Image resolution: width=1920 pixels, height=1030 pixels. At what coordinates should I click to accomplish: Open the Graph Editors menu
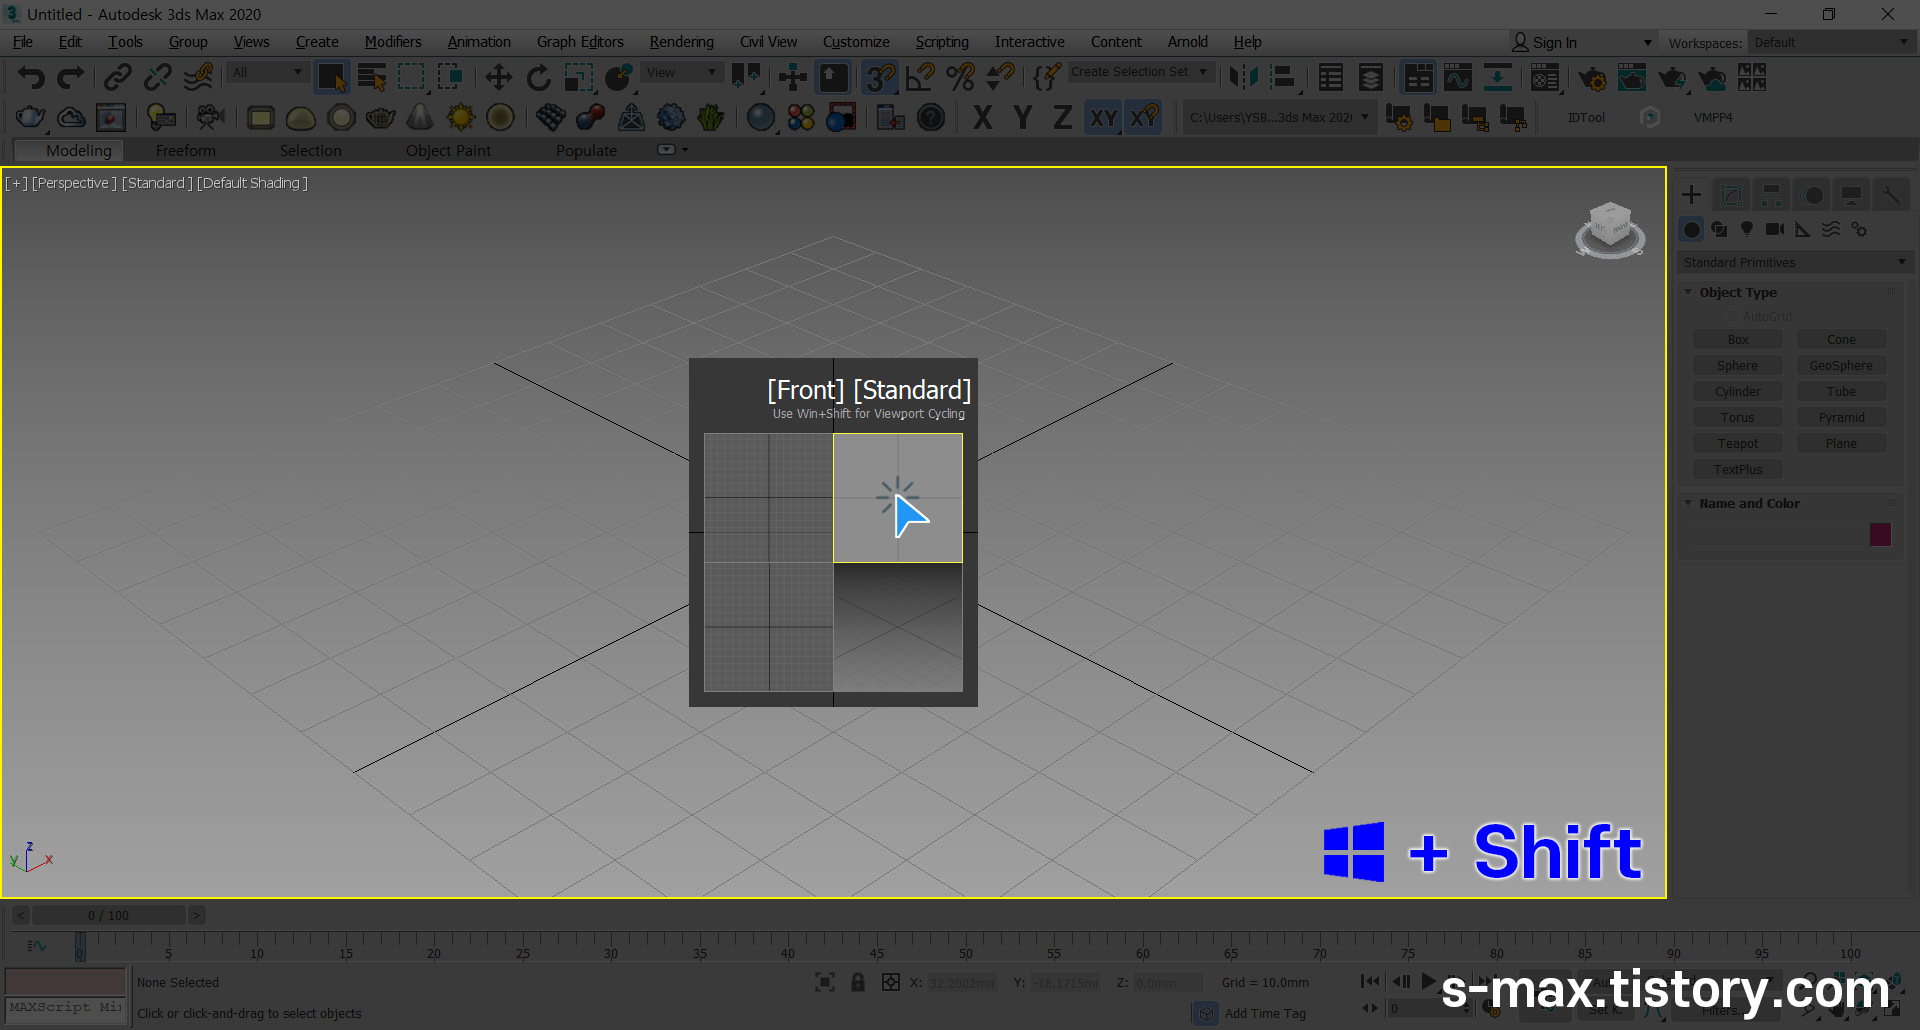(x=580, y=42)
